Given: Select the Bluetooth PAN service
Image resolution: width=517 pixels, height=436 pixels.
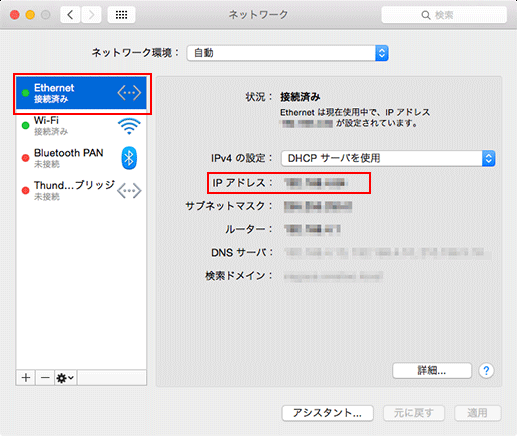Looking at the screenshot, I should pos(81,158).
